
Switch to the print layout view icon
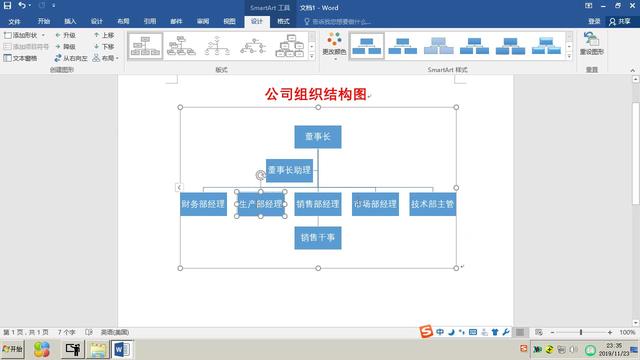click(x=520, y=333)
